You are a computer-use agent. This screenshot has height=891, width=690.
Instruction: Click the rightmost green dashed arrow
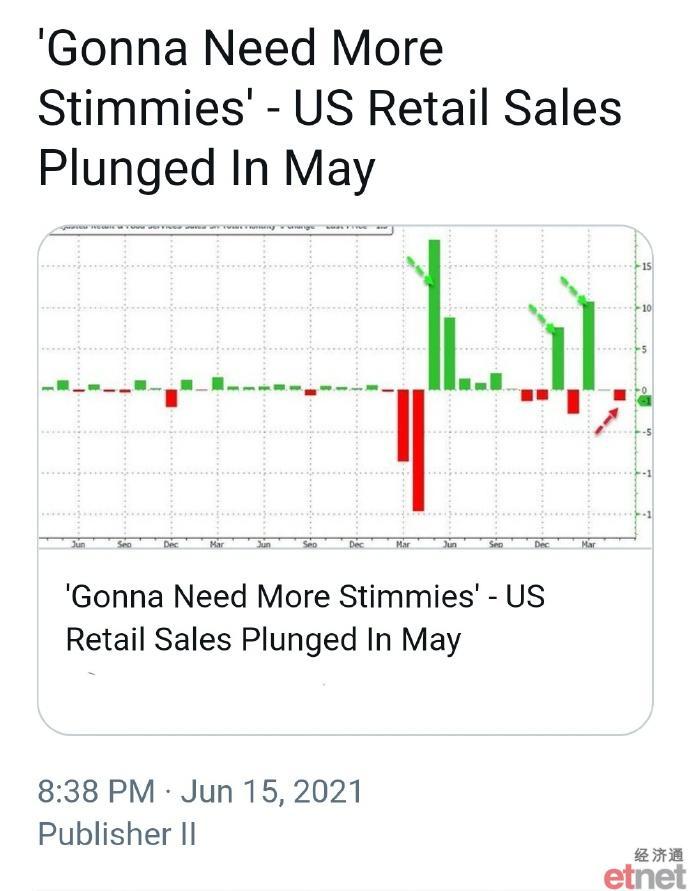click(575, 291)
